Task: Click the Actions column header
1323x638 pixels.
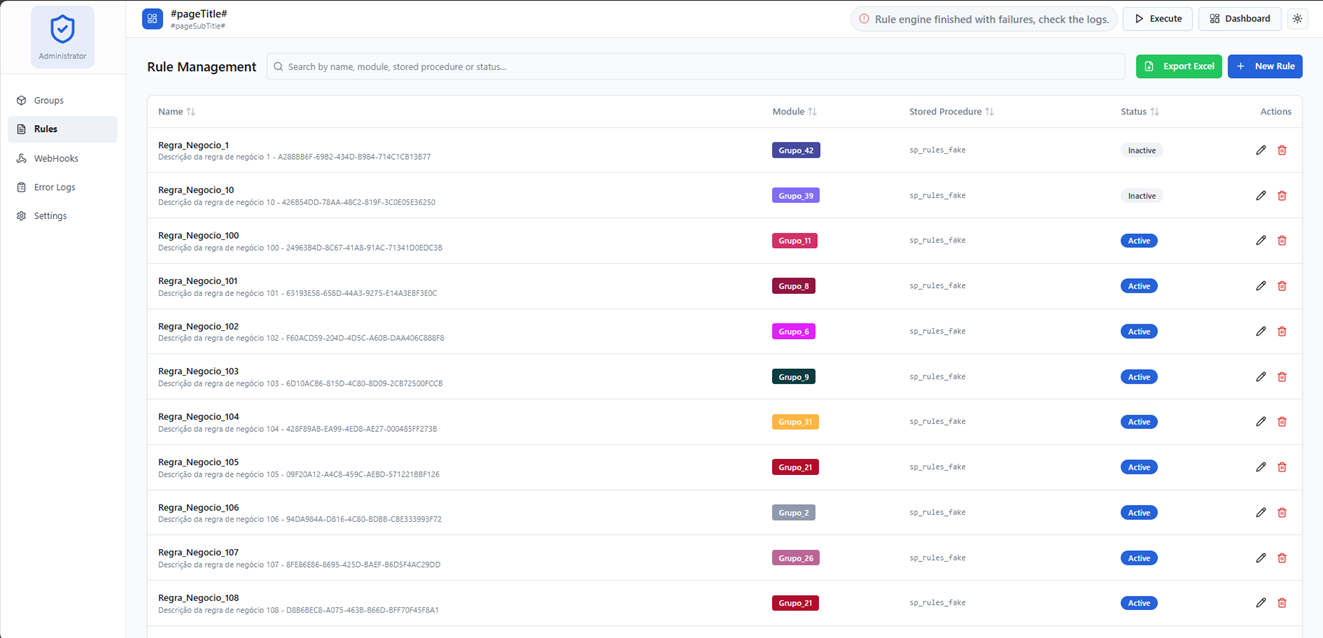Action: click(x=1275, y=112)
